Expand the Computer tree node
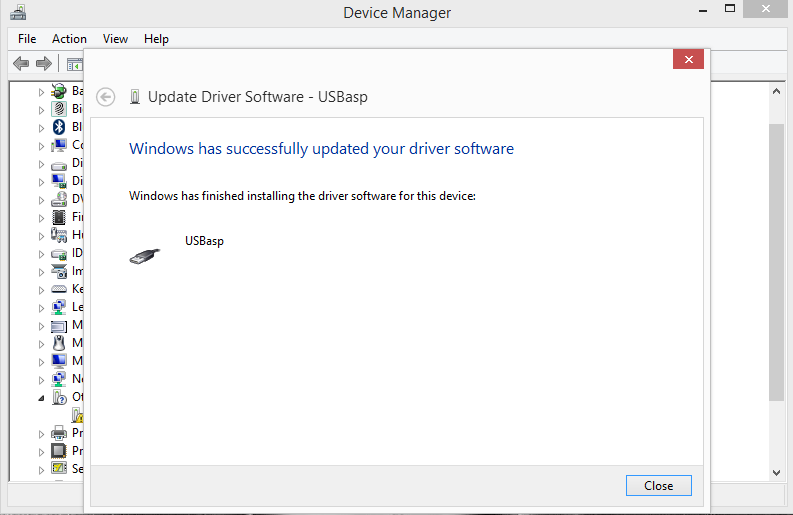This screenshot has width=793, height=515. pyautogui.click(x=41, y=146)
